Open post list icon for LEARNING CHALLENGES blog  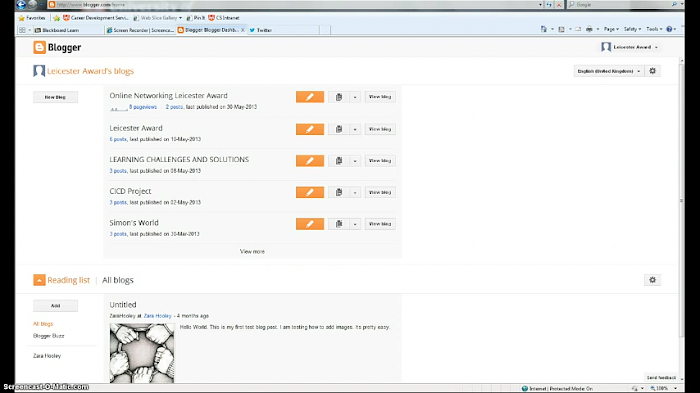pos(339,161)
